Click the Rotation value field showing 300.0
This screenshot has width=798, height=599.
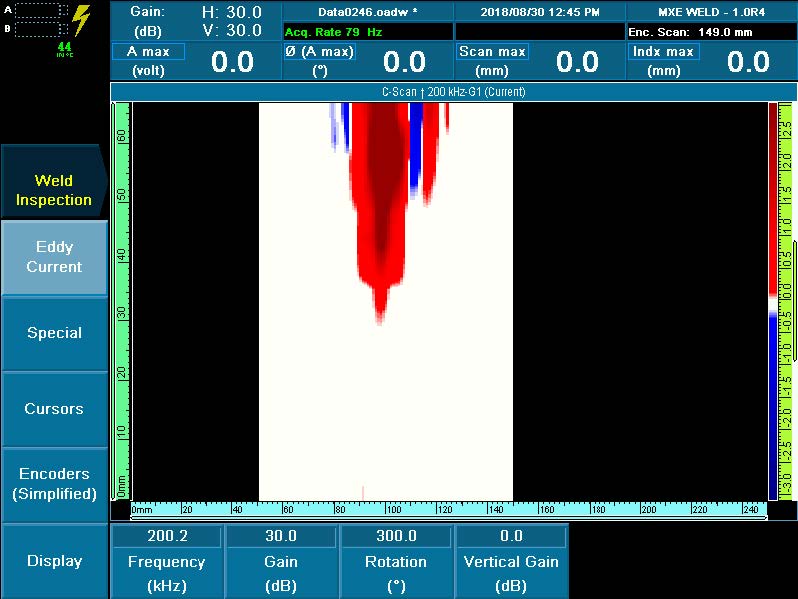point(396,536)
